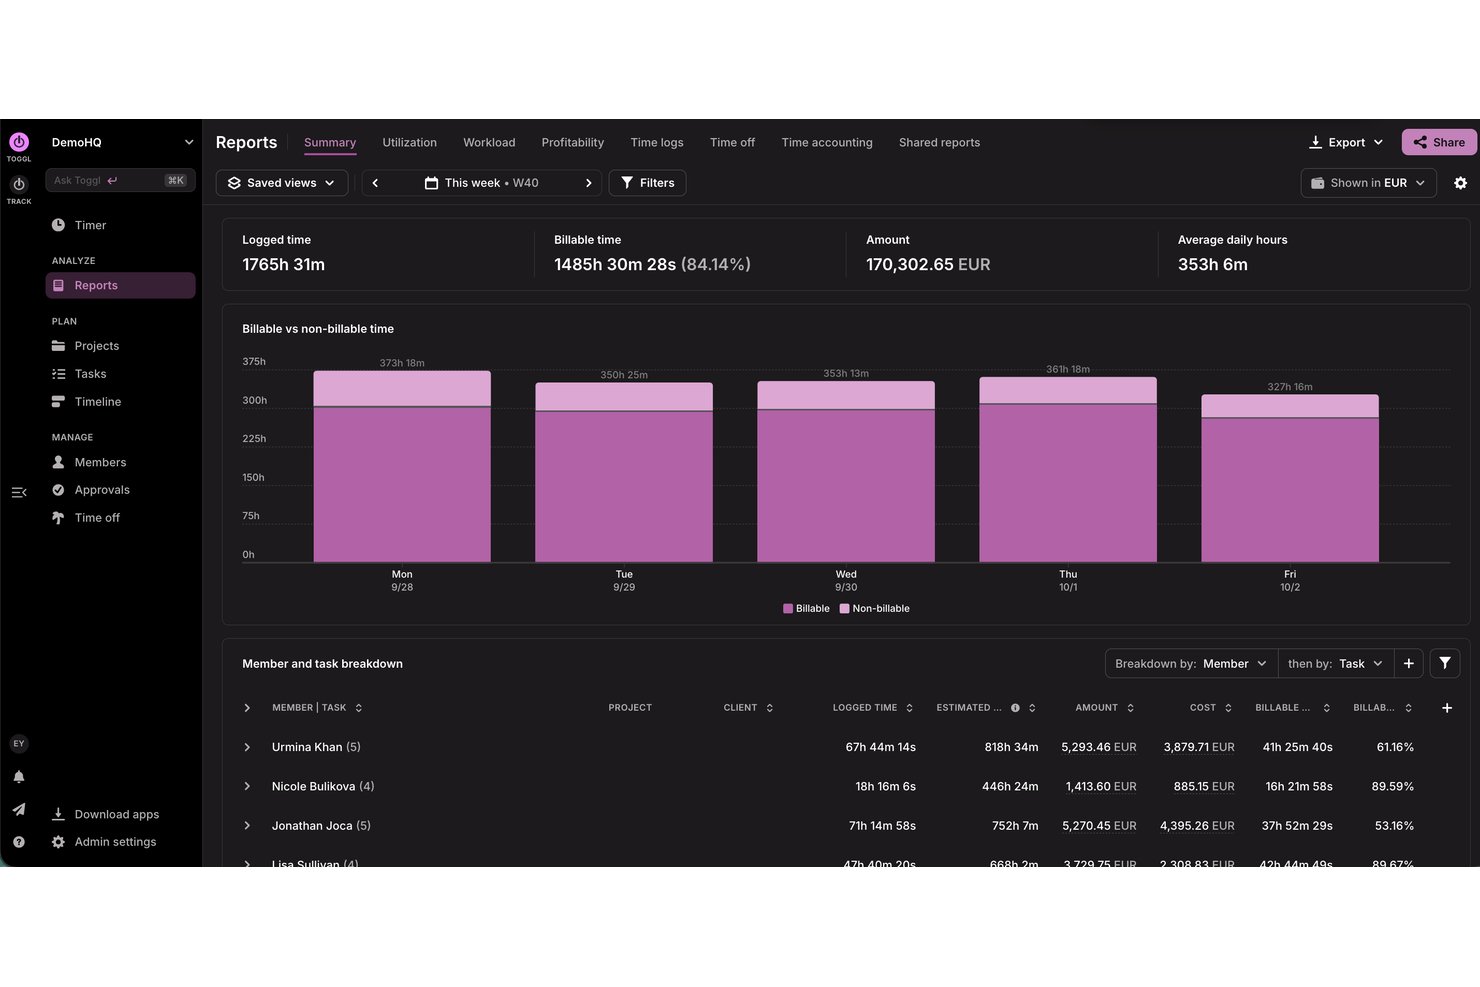Switch to the Utilization tab
Image resolution: width=1480 pixels, height=987 pixels.
(x=409, y=143)
